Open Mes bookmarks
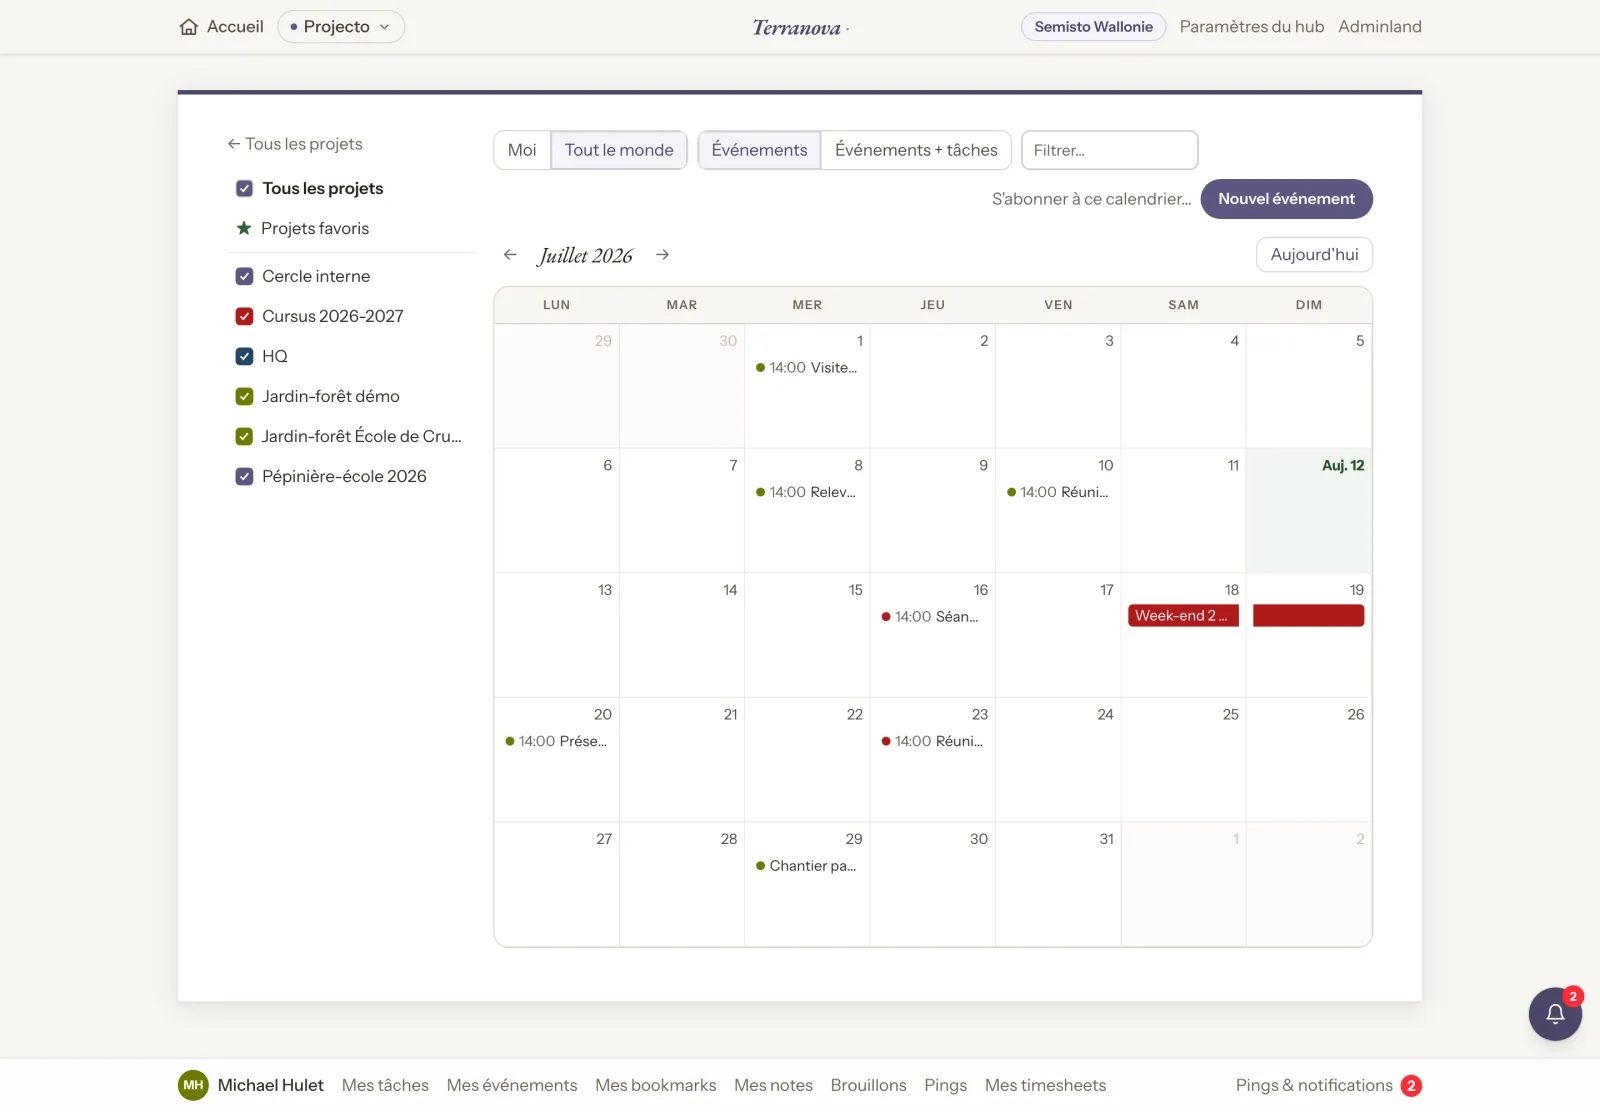The width and height of the screenshot is (1600, 1112). pyautogui.click(x=656, y=1085)
